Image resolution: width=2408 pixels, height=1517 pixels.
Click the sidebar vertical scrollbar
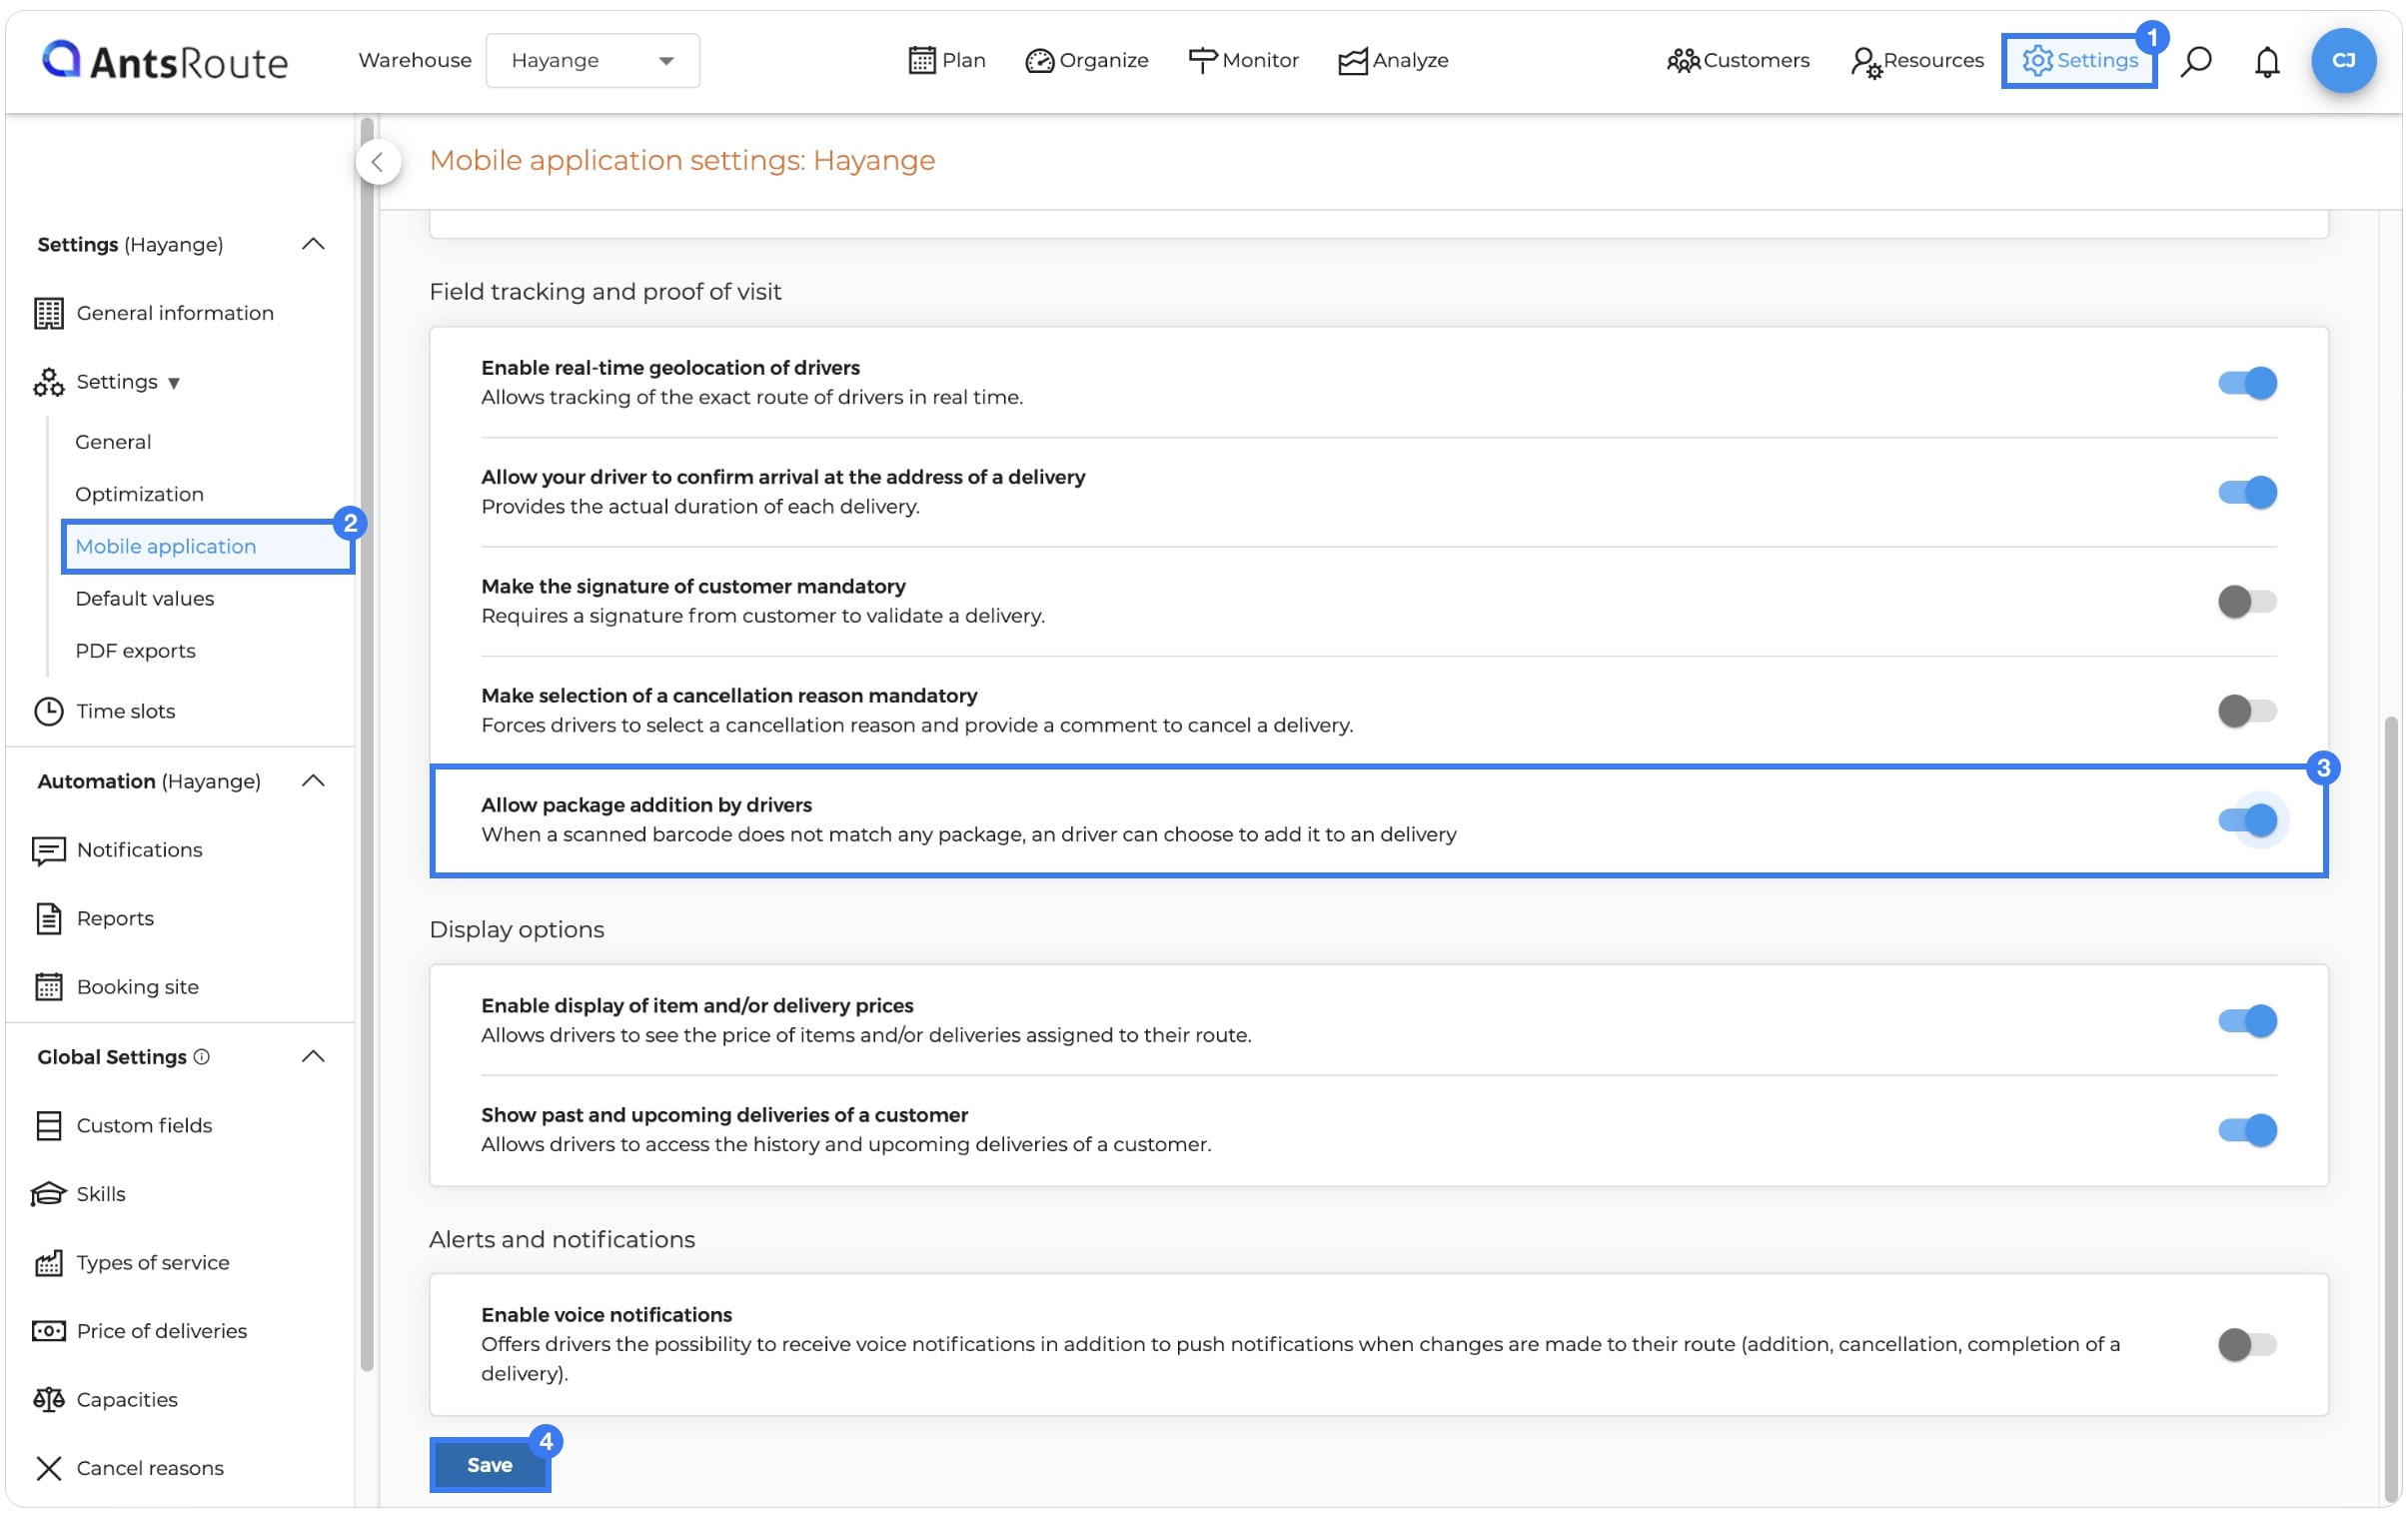(x=366, y=745)
